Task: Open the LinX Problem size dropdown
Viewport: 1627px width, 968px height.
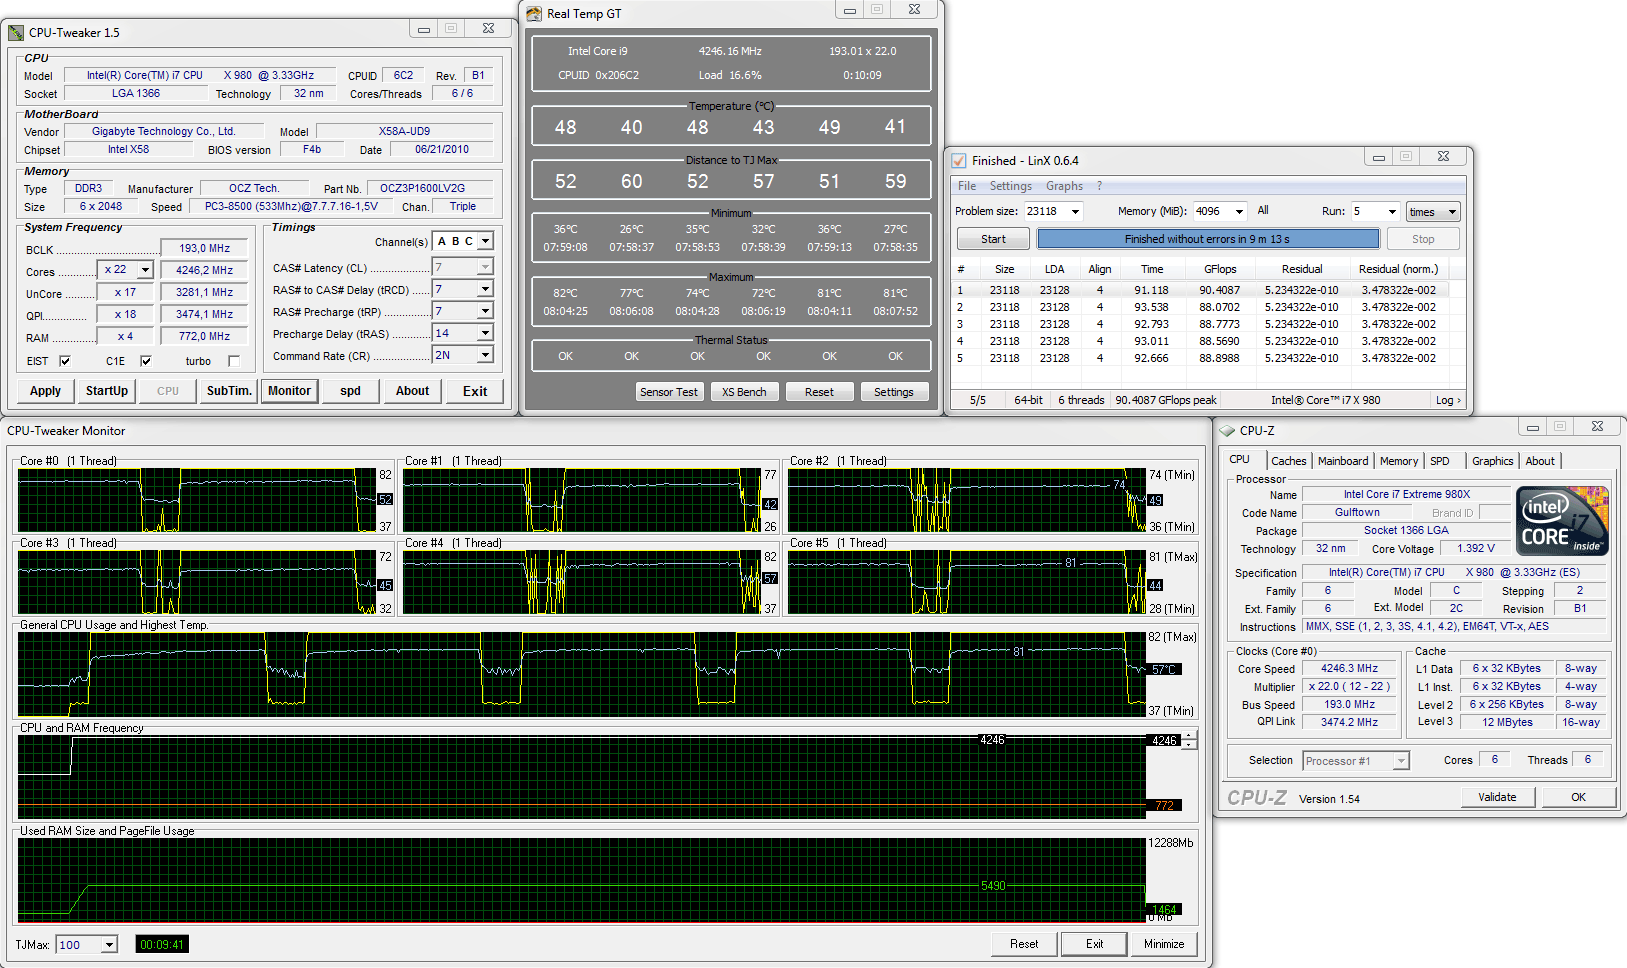Action: [1076, 211]
